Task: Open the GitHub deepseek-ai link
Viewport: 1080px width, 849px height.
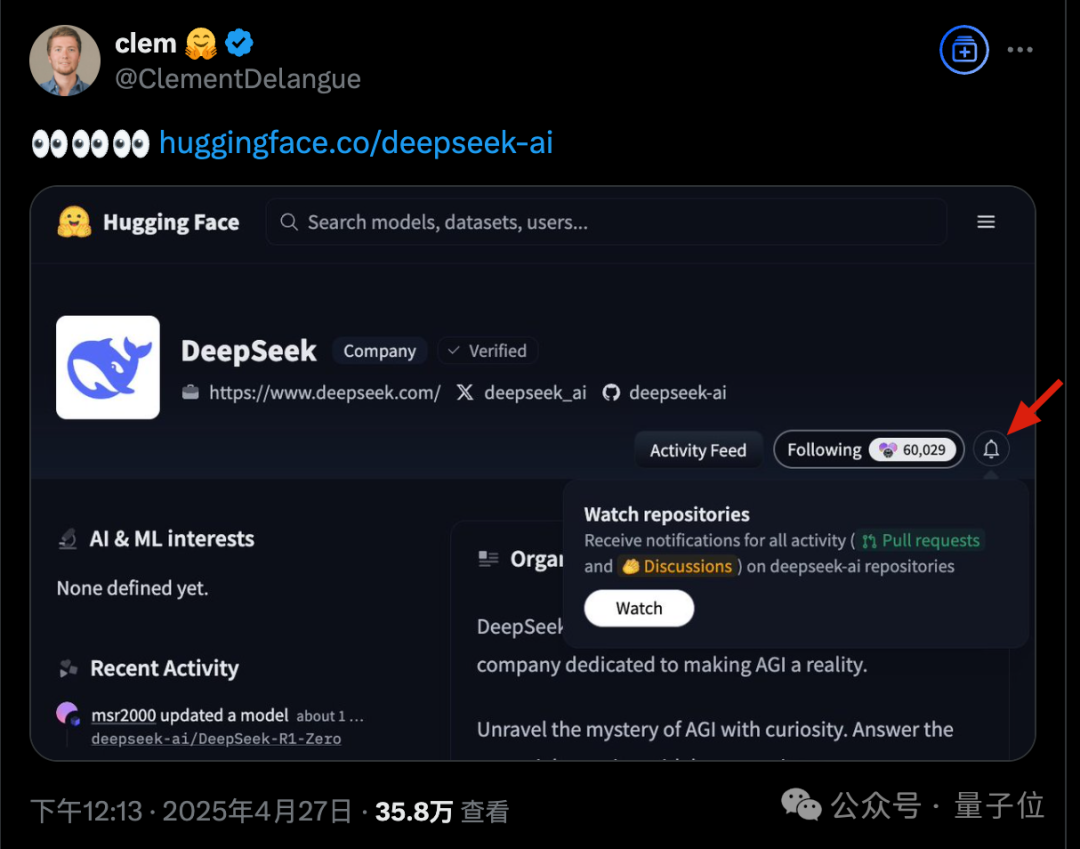Action: pos(665,392)
